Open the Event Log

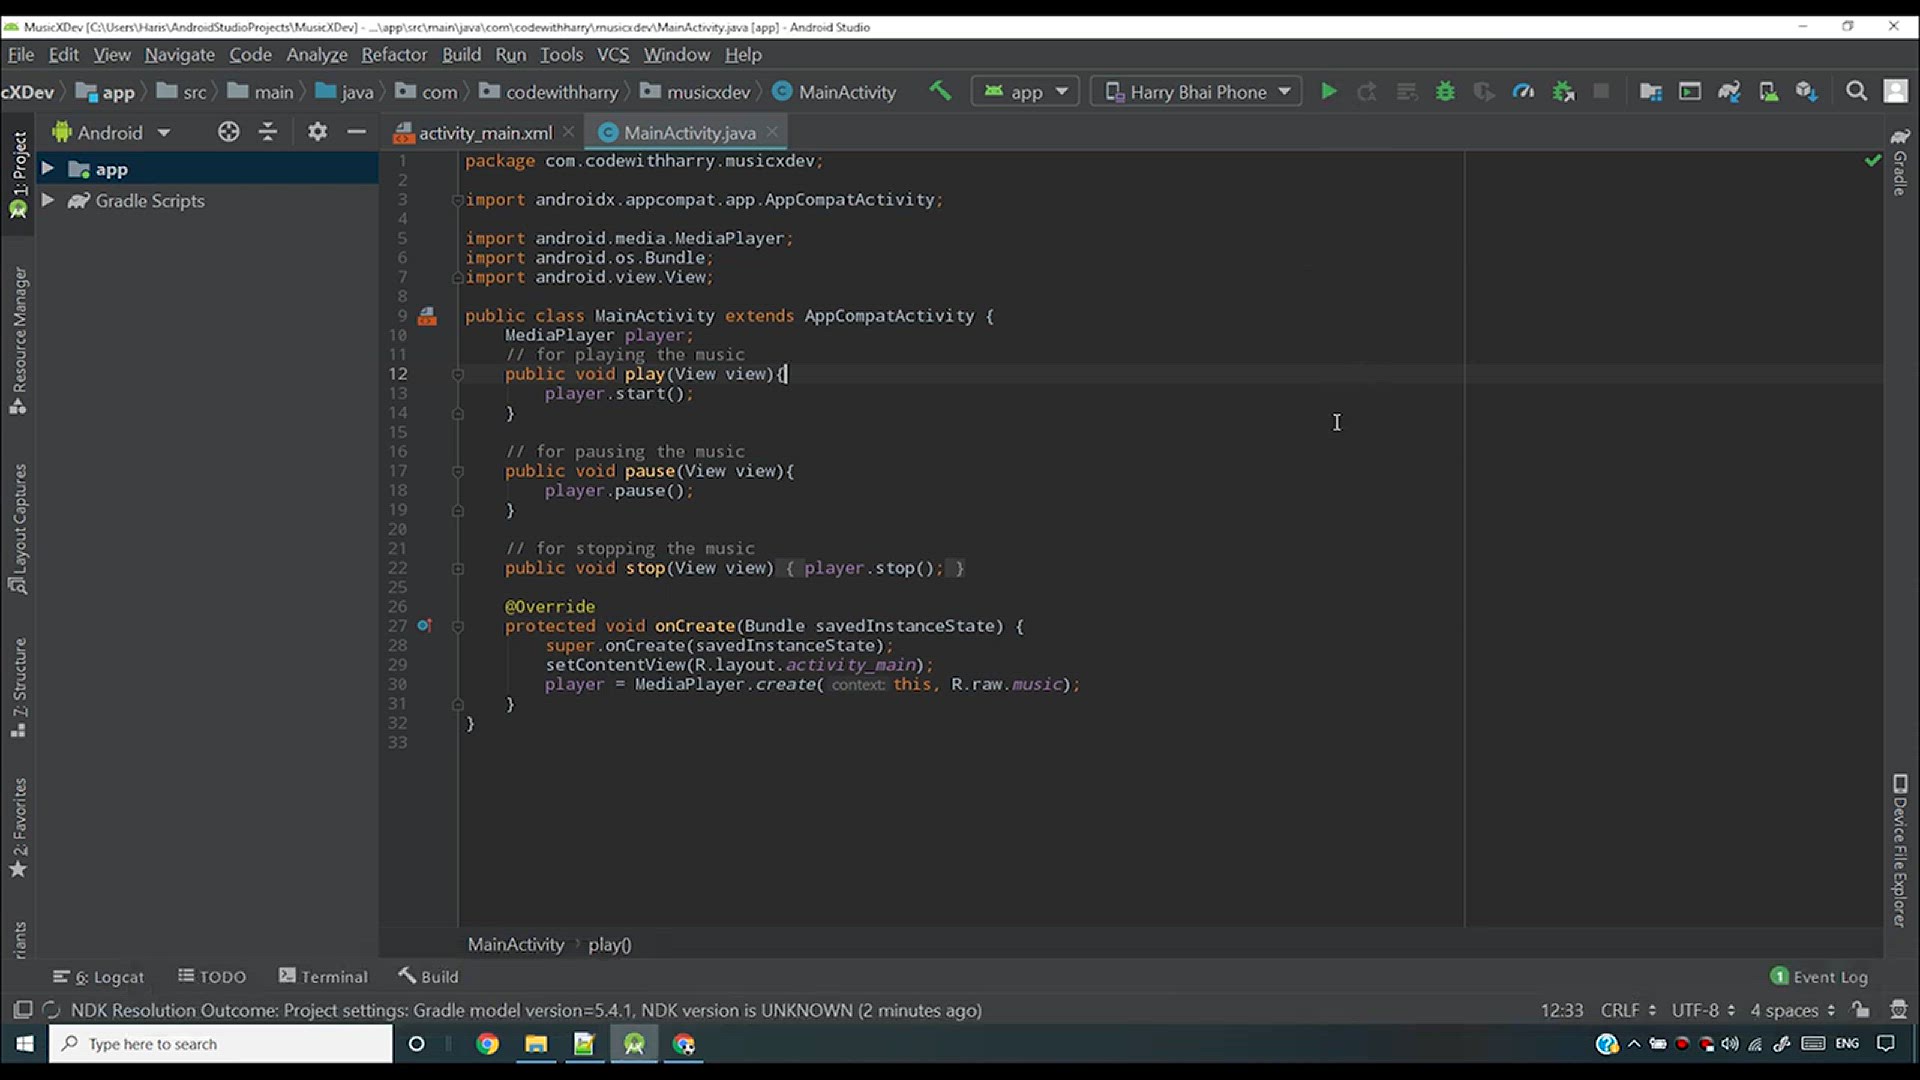[x=1819, y=977]
